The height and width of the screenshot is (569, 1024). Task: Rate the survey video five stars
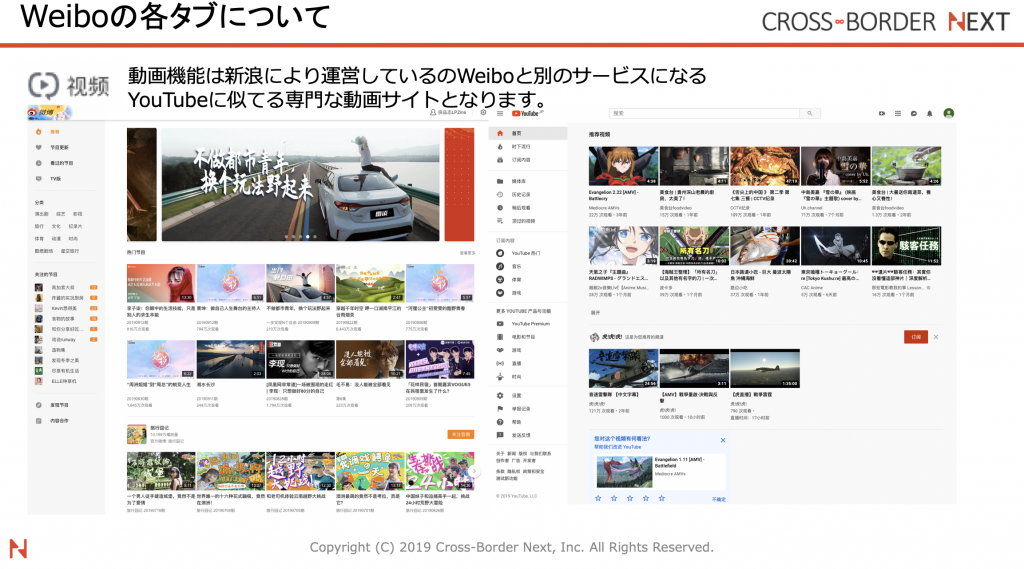point(662,498)
